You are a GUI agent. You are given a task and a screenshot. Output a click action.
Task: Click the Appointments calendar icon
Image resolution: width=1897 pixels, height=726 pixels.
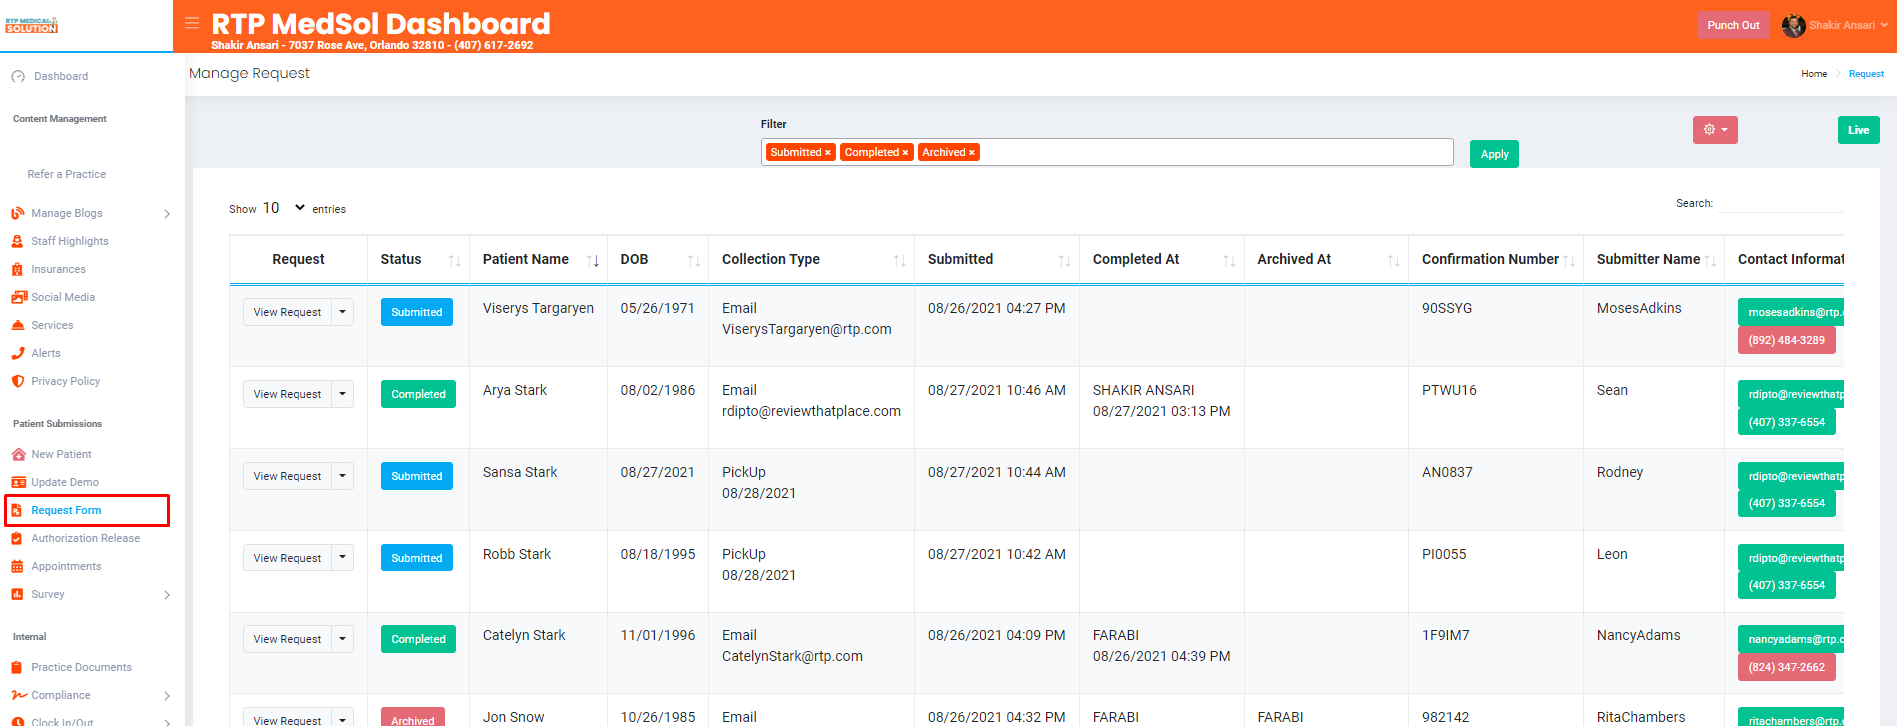17,566
